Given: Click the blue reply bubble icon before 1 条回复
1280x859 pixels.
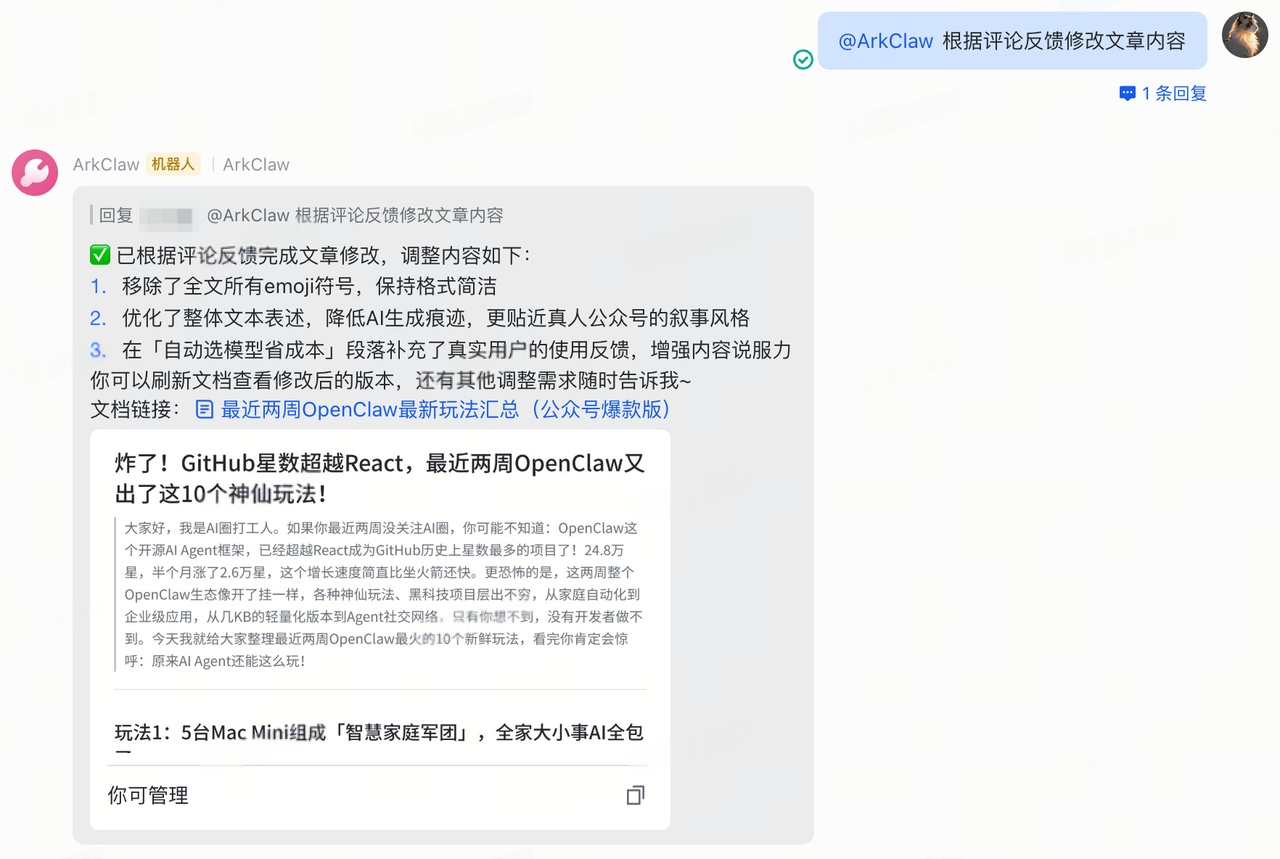Looking at the screenshot, I should (1128, 93).
